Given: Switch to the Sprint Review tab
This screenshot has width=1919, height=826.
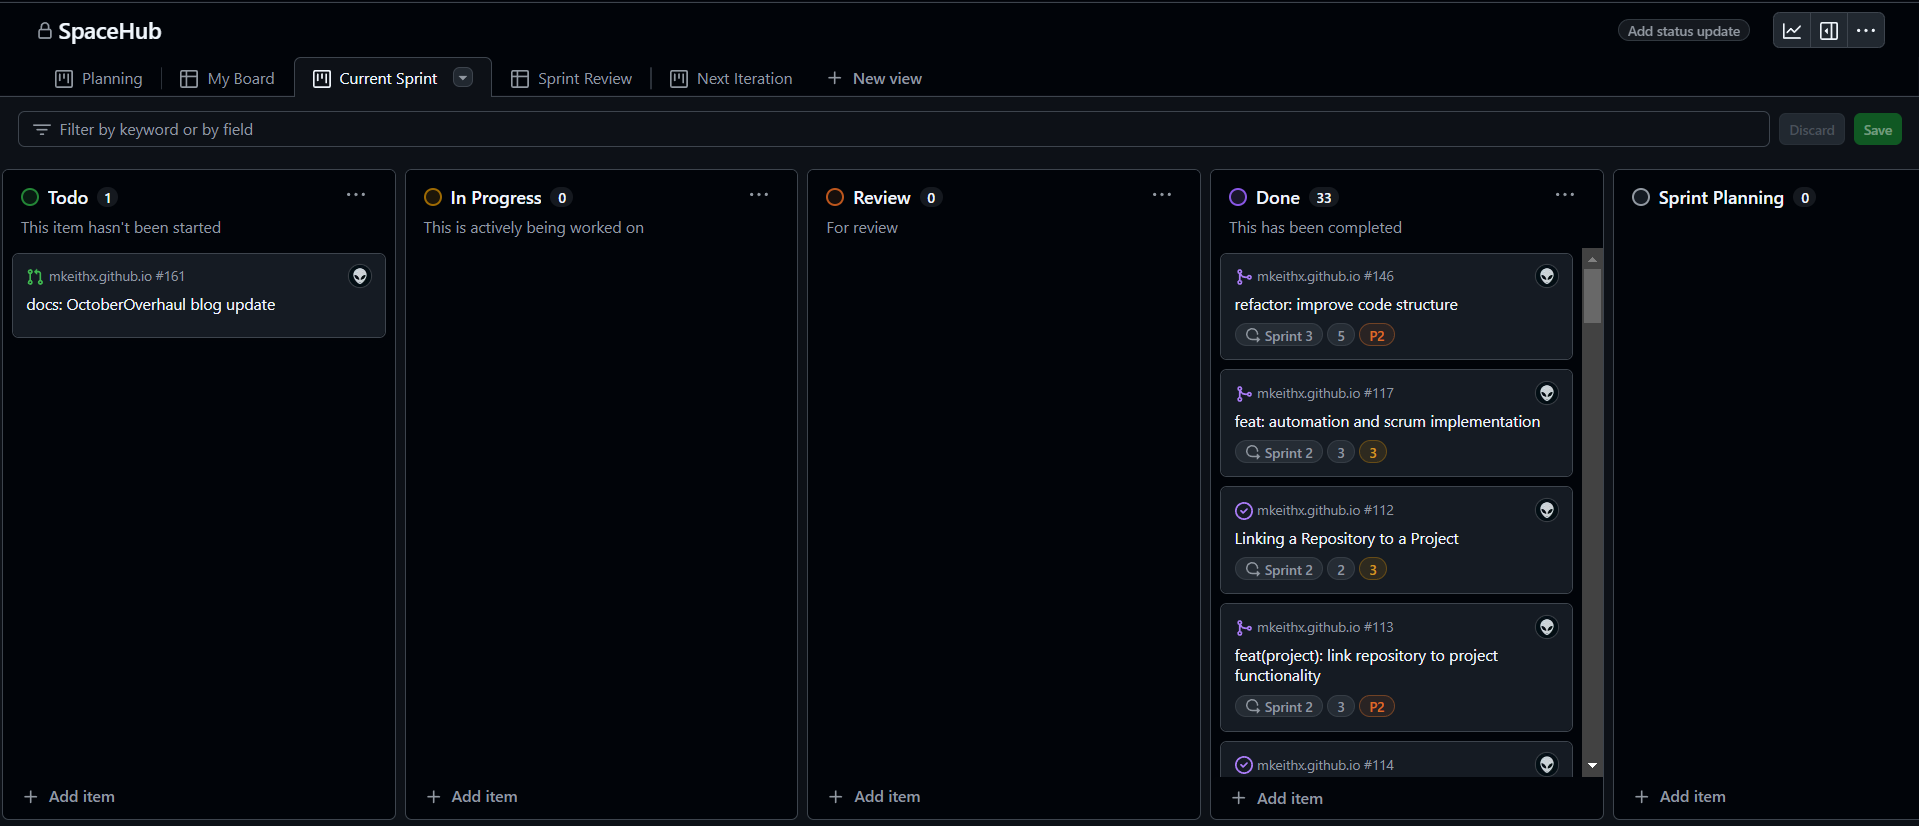Looking at the screenshot, I should point(572,79).
